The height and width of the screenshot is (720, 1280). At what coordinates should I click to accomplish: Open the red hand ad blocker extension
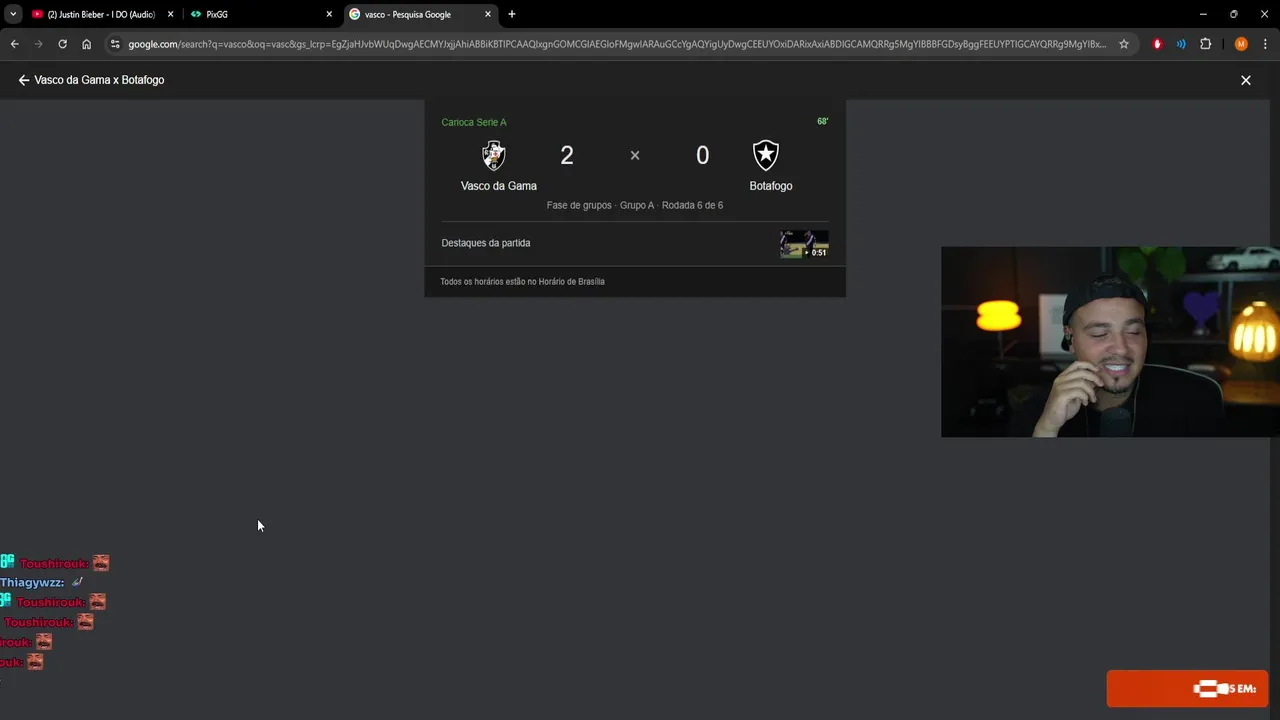(1157, 44)
